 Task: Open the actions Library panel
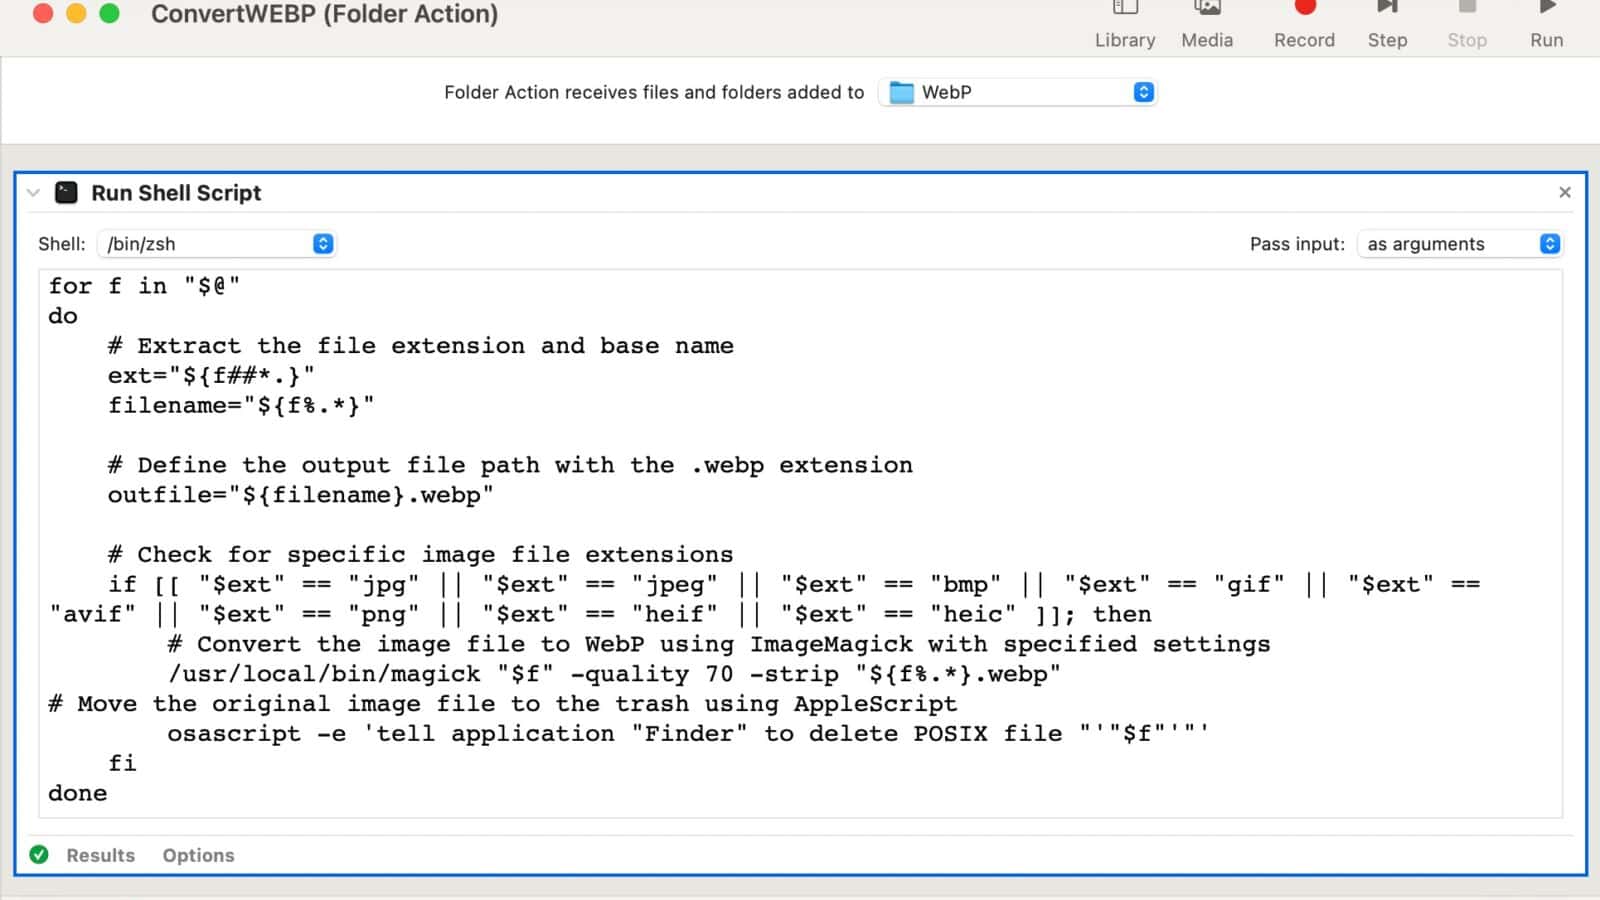pyautogui.click(x=1124, y=22)
